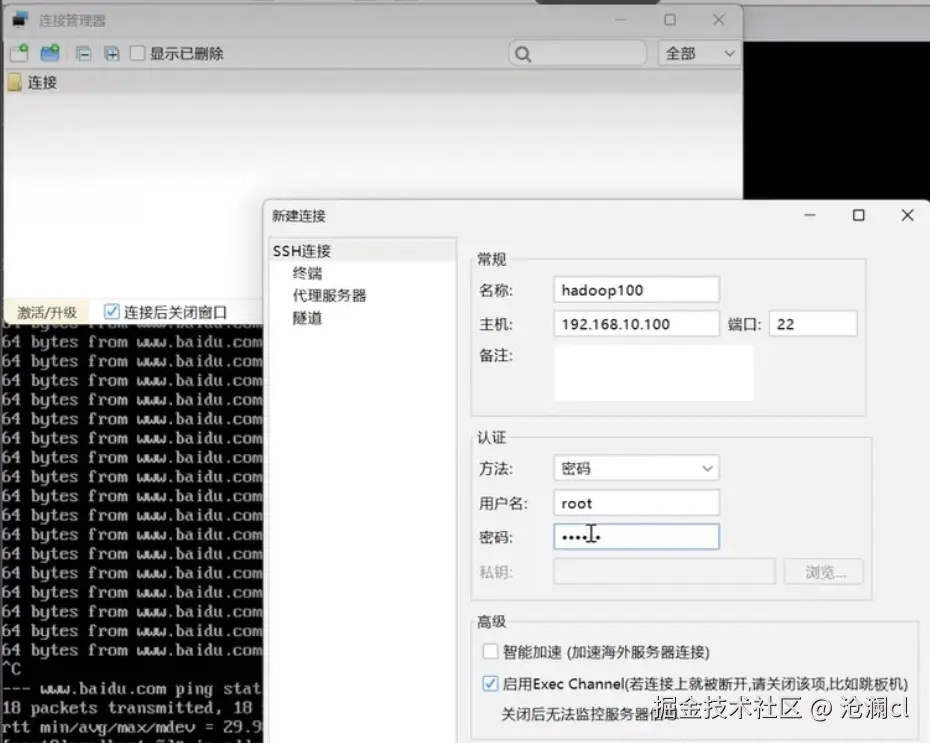Open the 终端 settings item

point(307,273)
